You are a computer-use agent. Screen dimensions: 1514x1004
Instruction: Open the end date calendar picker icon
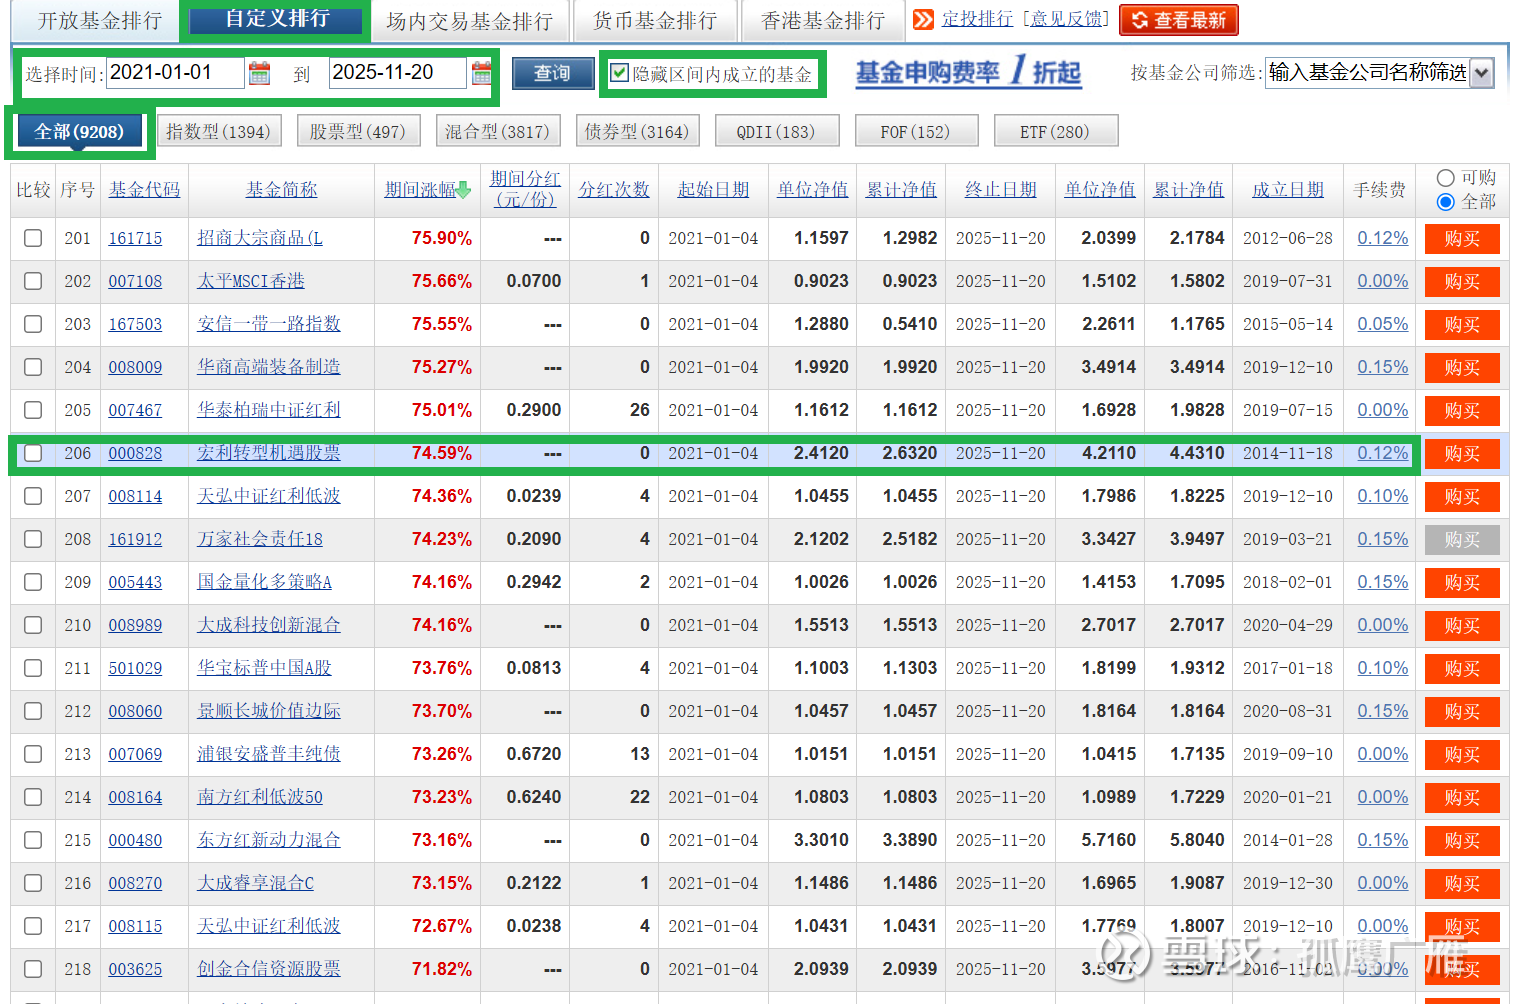(x=481, y=73)
